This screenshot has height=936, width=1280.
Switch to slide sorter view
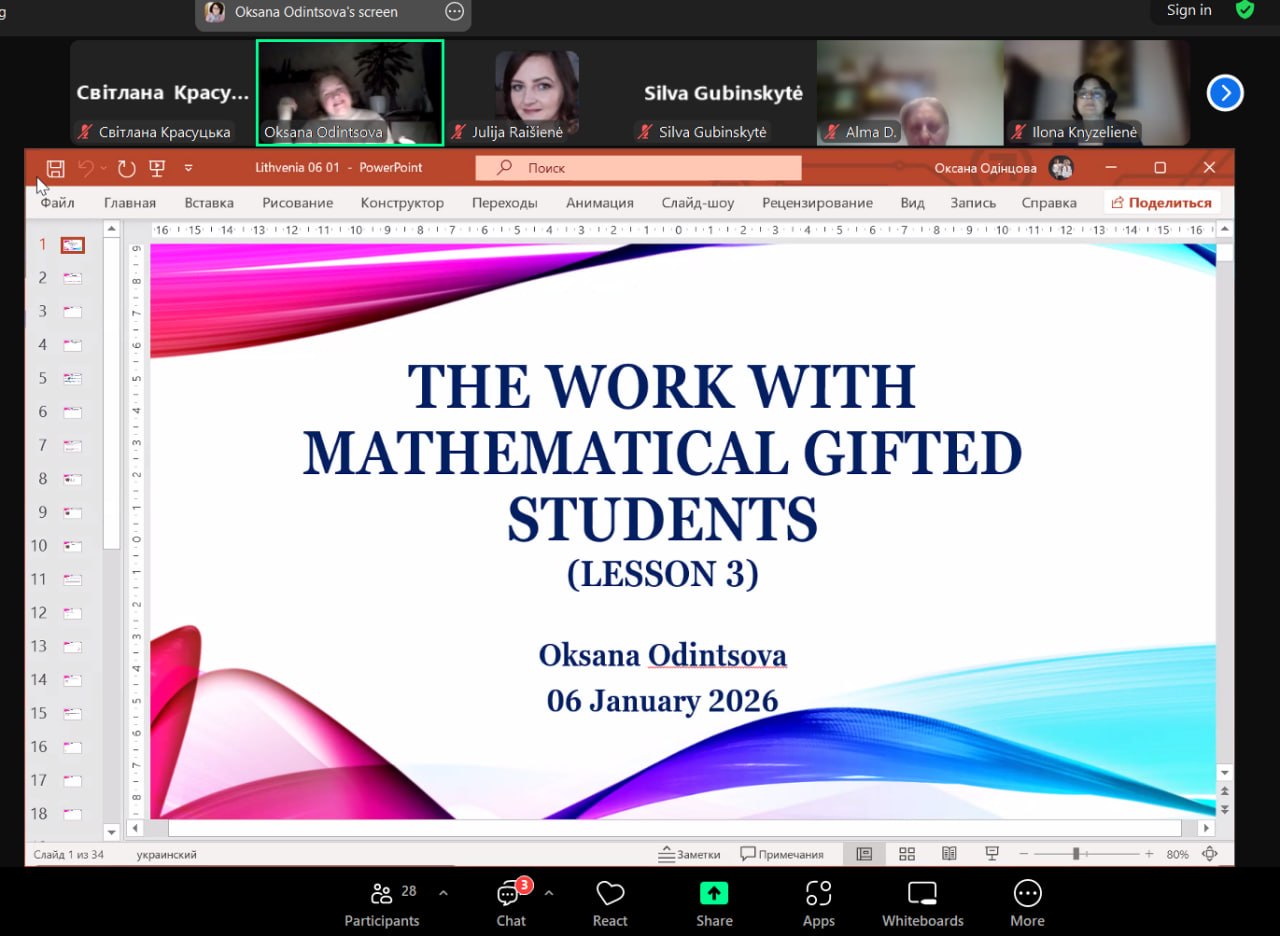[x=907, y=854]
